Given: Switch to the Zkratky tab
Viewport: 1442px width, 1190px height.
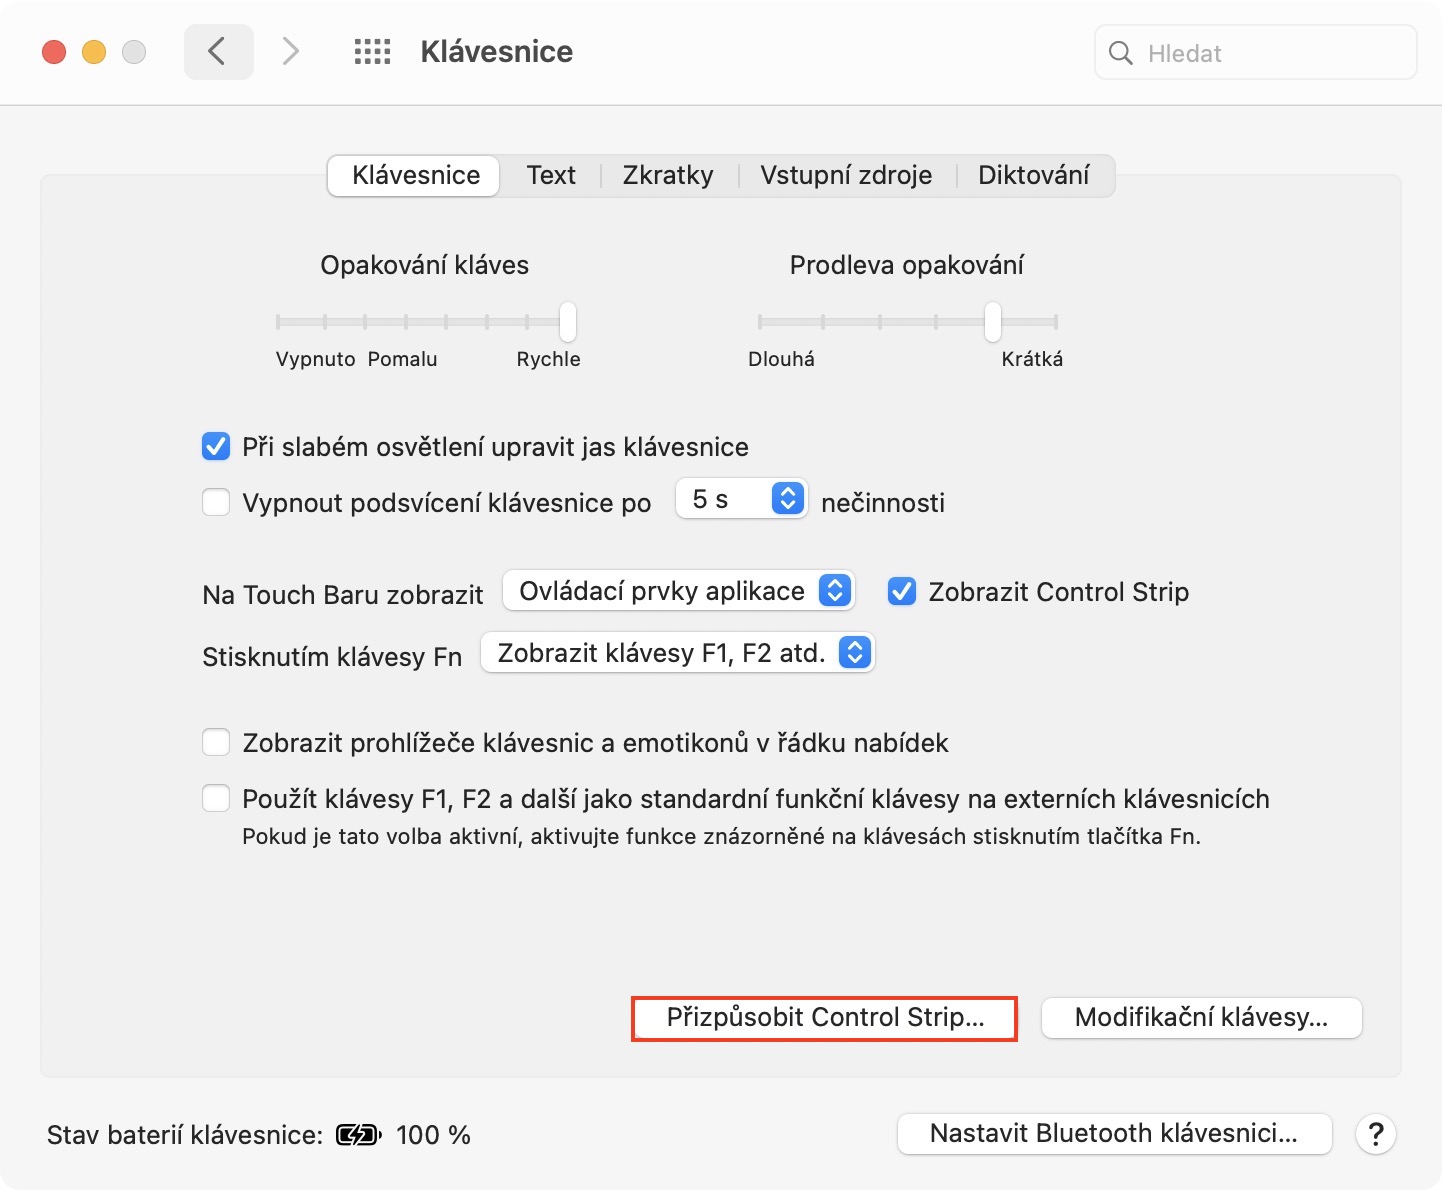Looking at the screenshot, I should coord(668,175).
